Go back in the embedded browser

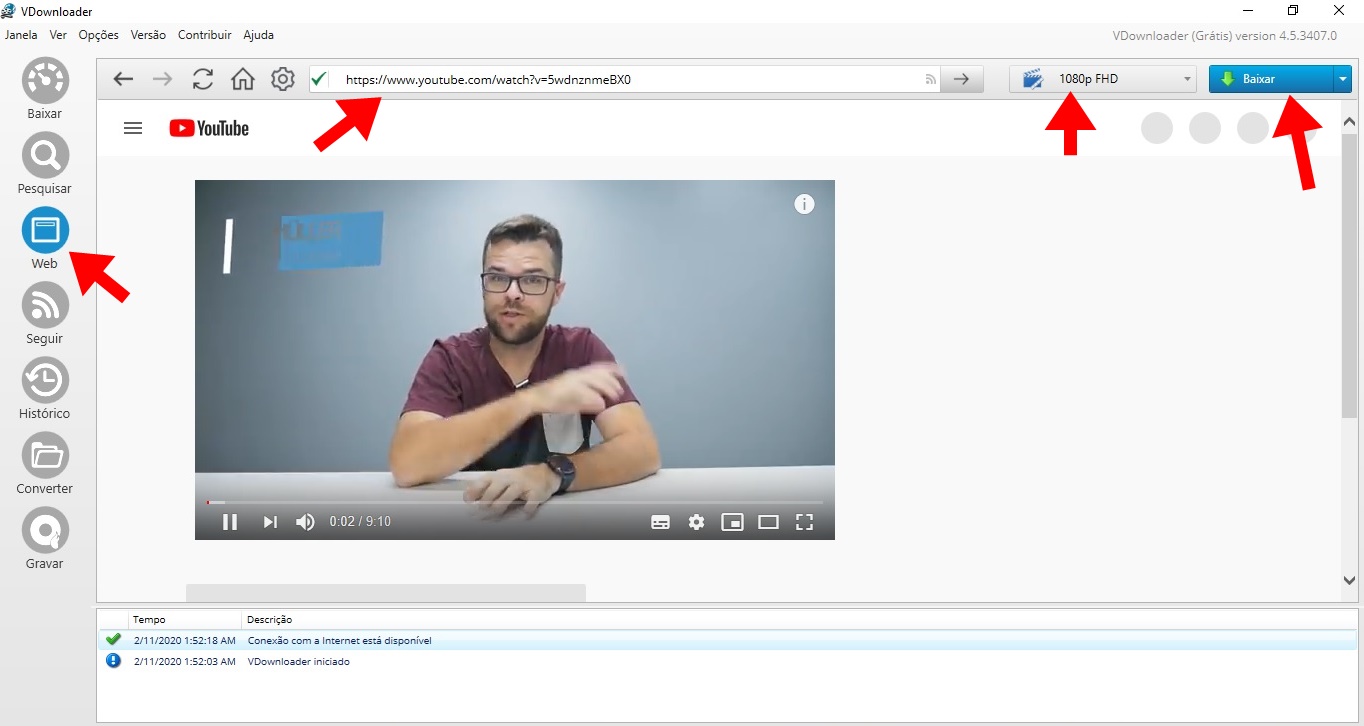[x=123, y=79]
